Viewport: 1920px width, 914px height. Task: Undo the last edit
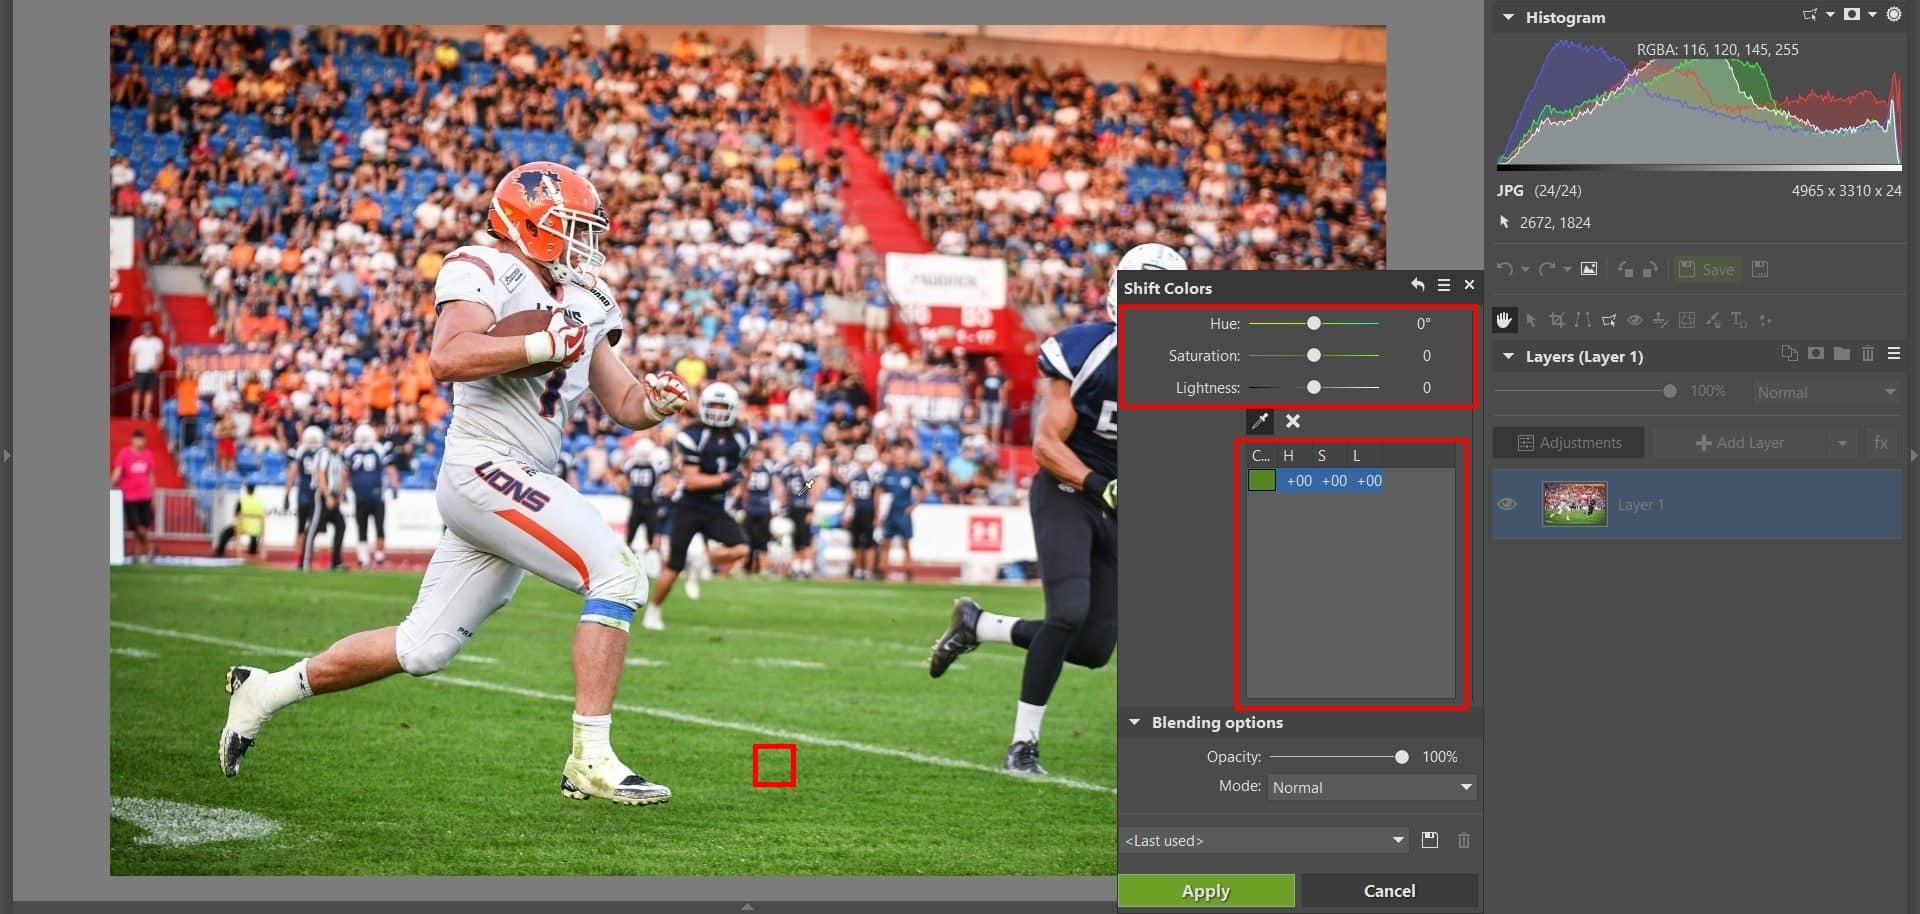click(x=1504, y=269)
